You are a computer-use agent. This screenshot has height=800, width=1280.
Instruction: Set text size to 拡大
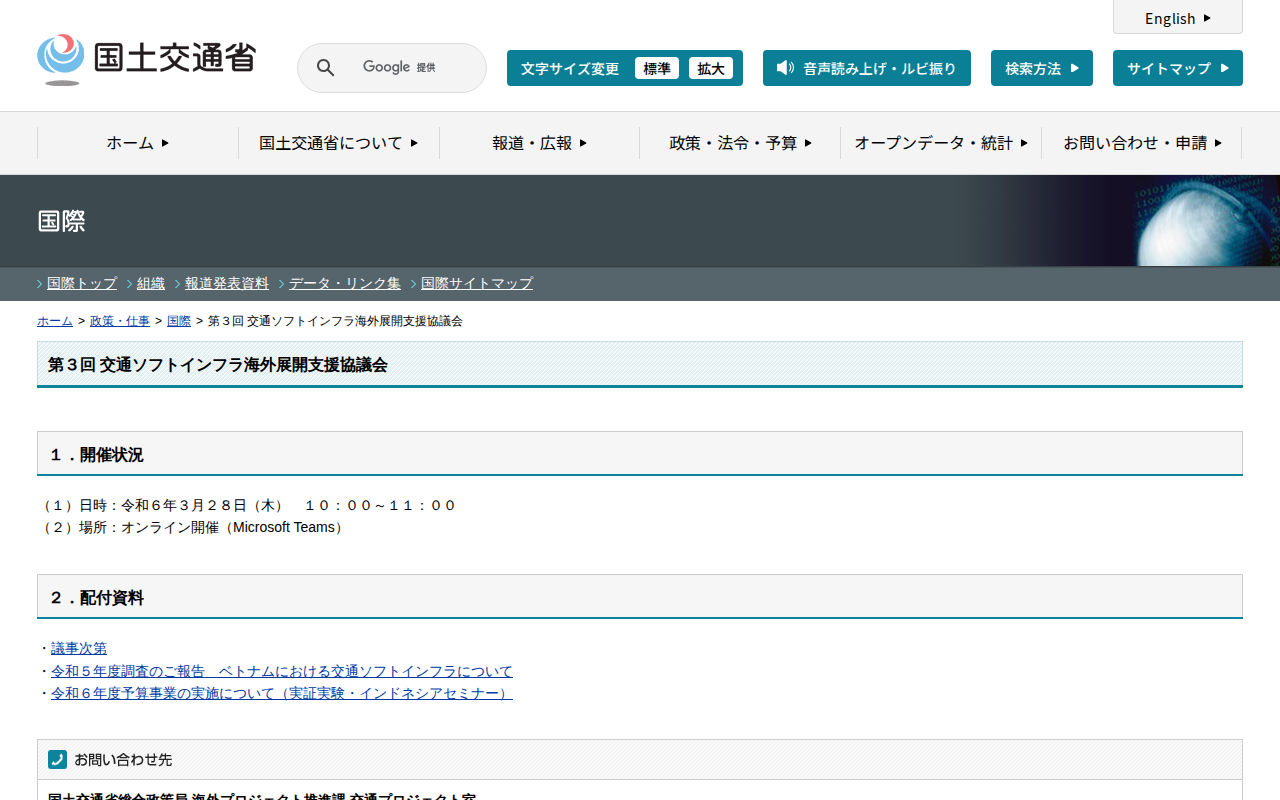711,68
